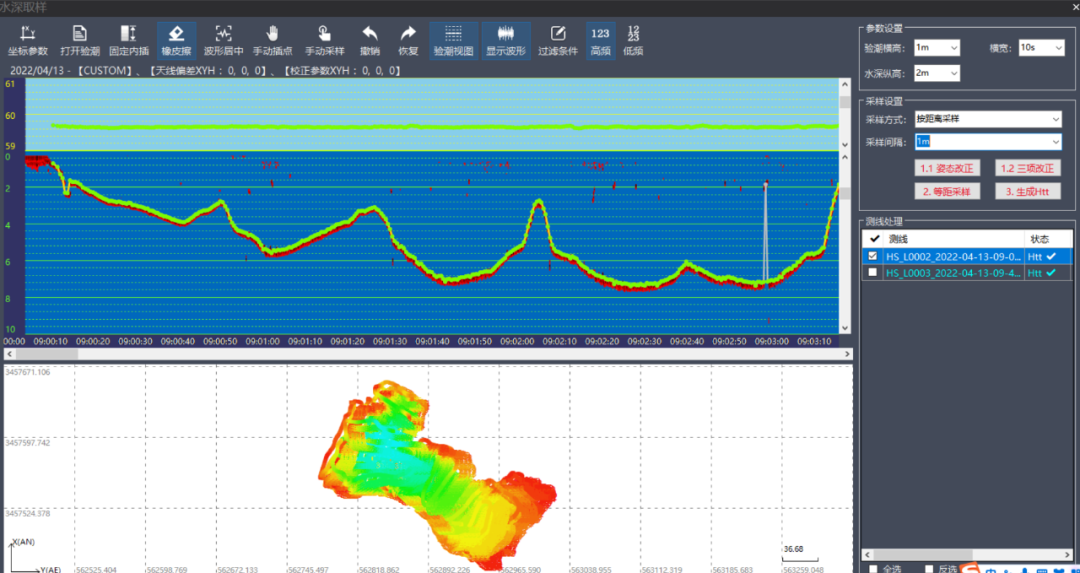Click the 状态 column header

(x=1040, y=239)
